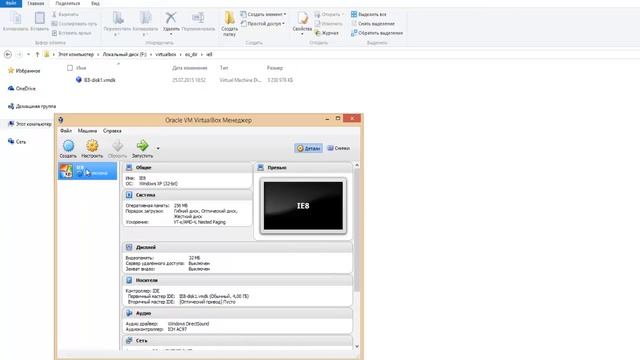The height and width of the screenshot is (360, 640).
Task: Open the Носители section title link
Action: [147, 280]
